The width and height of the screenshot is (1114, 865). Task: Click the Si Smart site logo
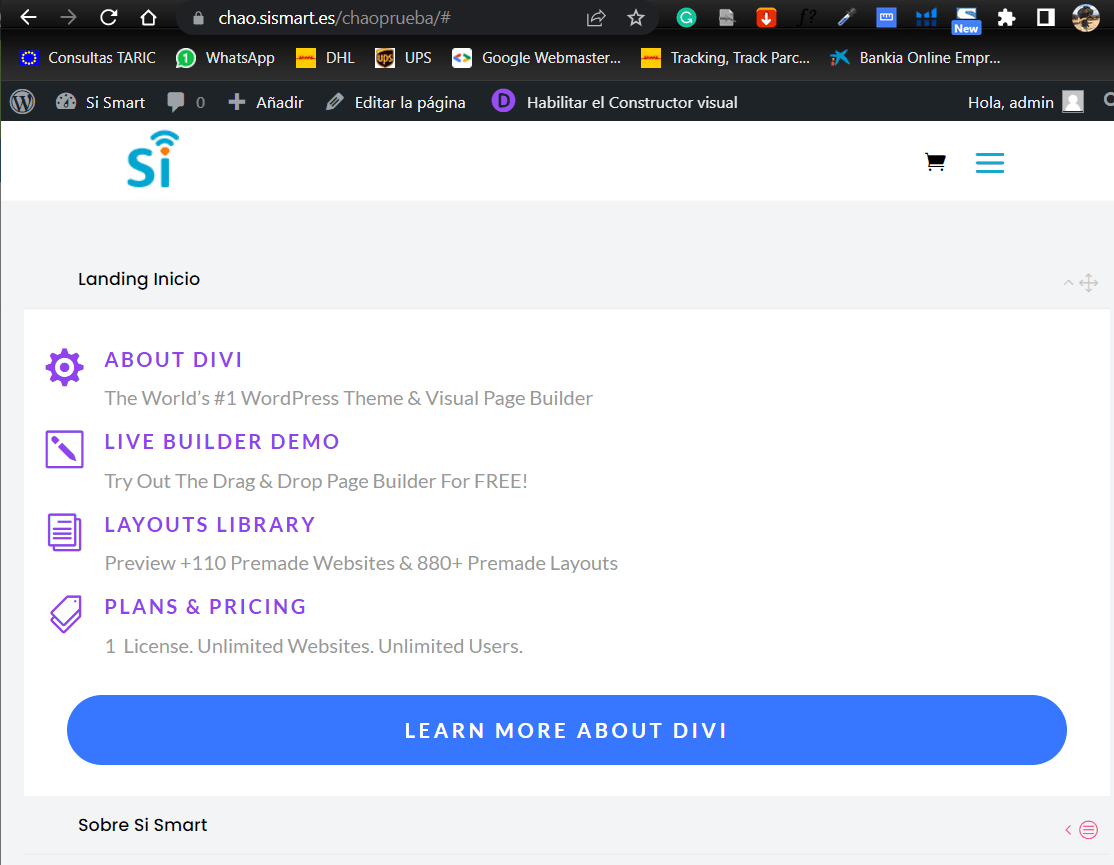(153, 159)
